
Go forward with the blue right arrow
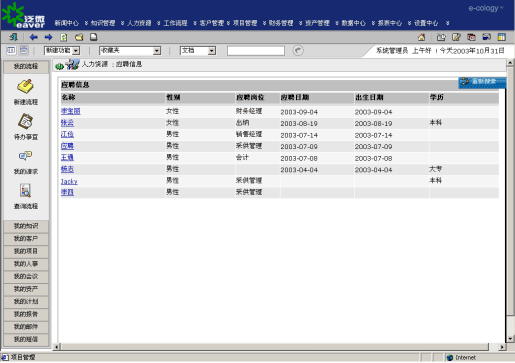click(x=48, y=37)
